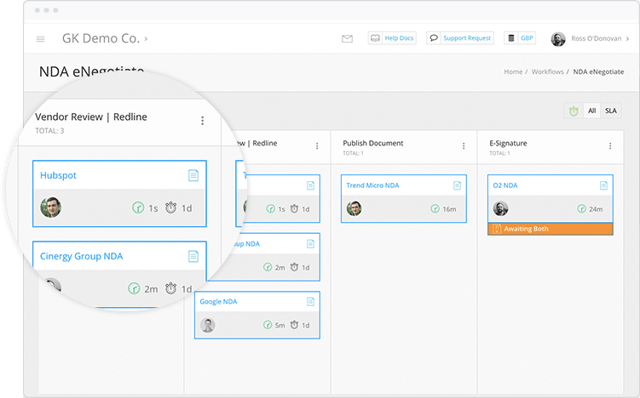The width and height of the screenshot is (640, 398).
Task: Click document icon on Google NDA card
Action: 310,302
